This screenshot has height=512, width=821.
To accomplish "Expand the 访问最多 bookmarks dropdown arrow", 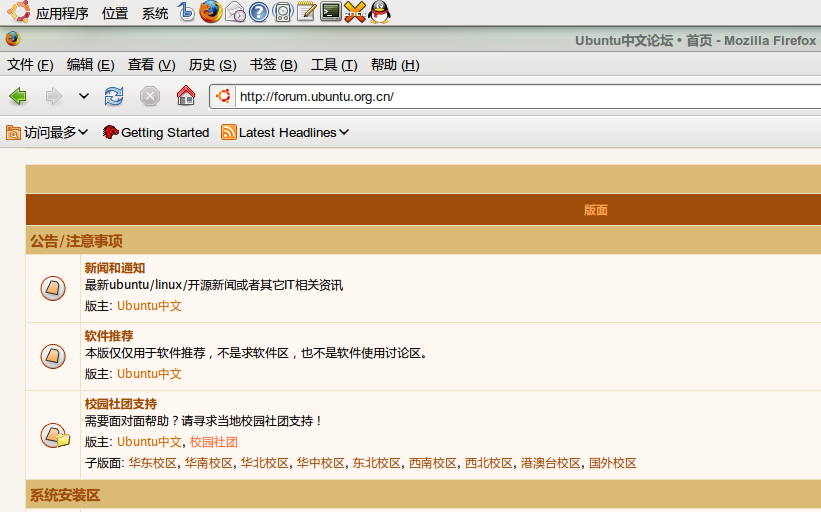I will [x=83, y=132].
